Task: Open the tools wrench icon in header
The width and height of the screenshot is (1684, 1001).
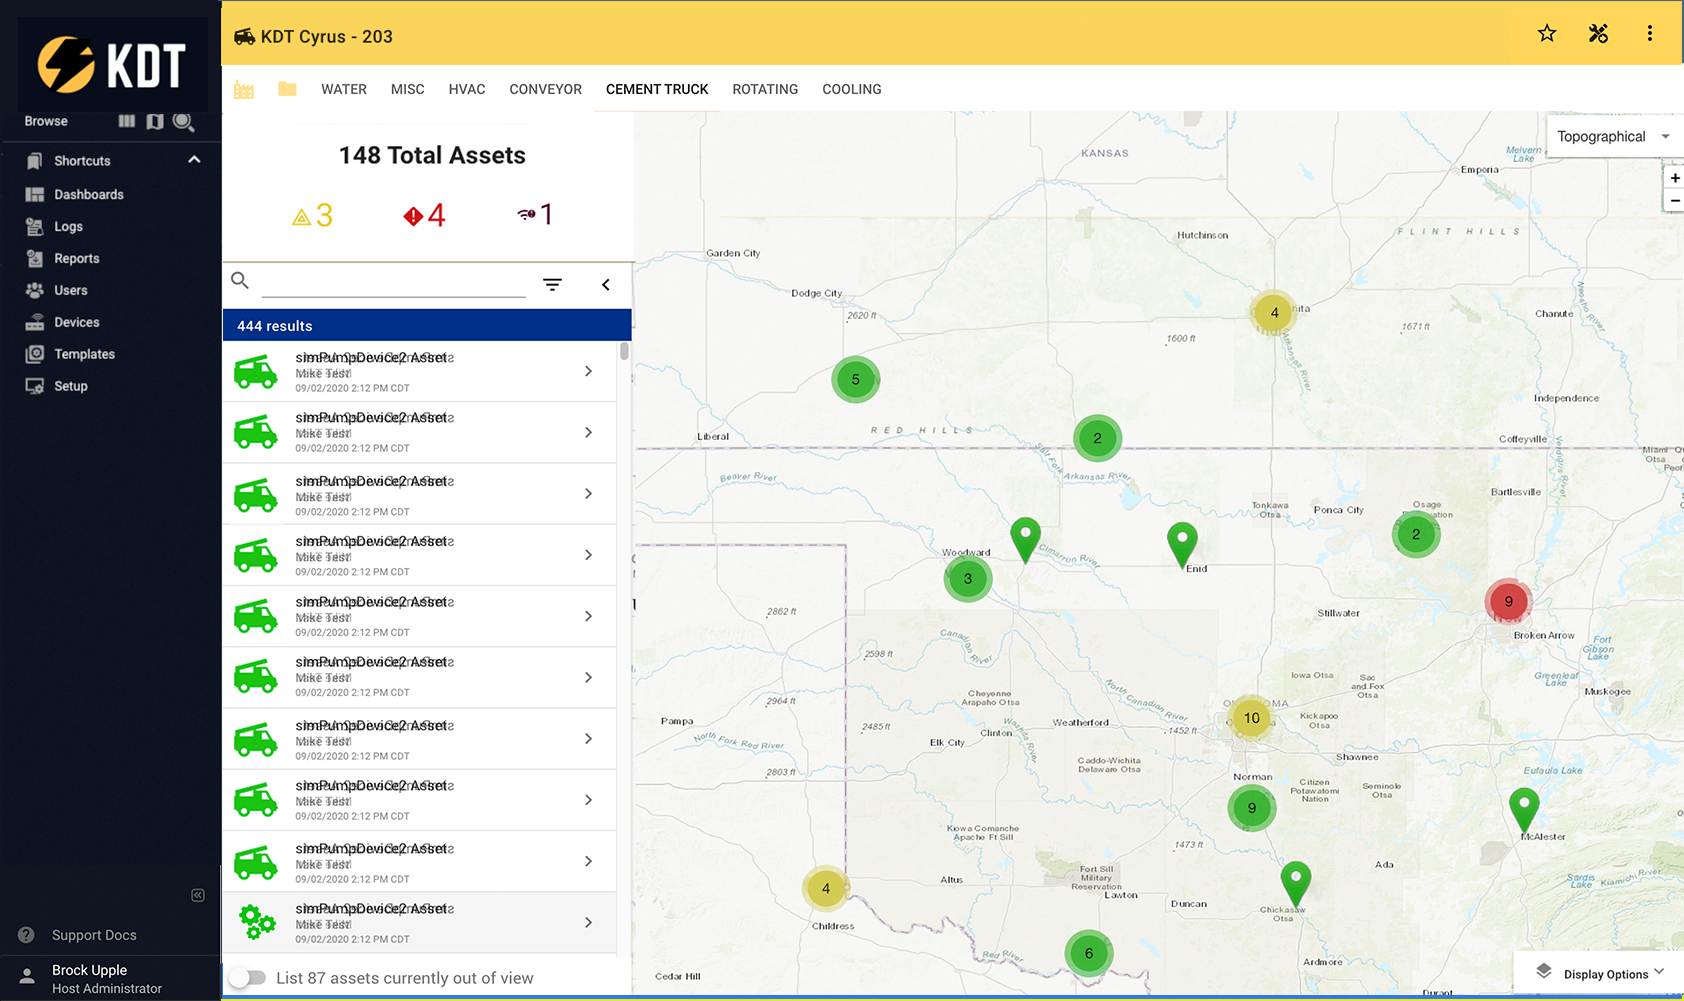Action: pos(1598,34)
